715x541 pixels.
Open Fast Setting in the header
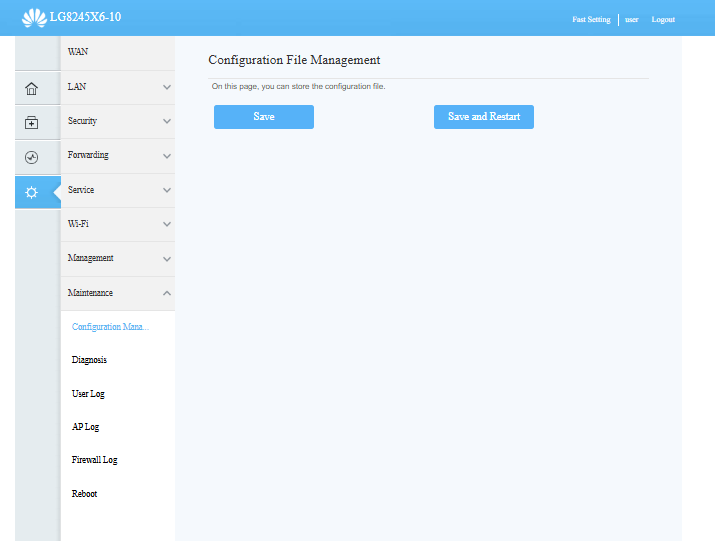tap(591, 20)
